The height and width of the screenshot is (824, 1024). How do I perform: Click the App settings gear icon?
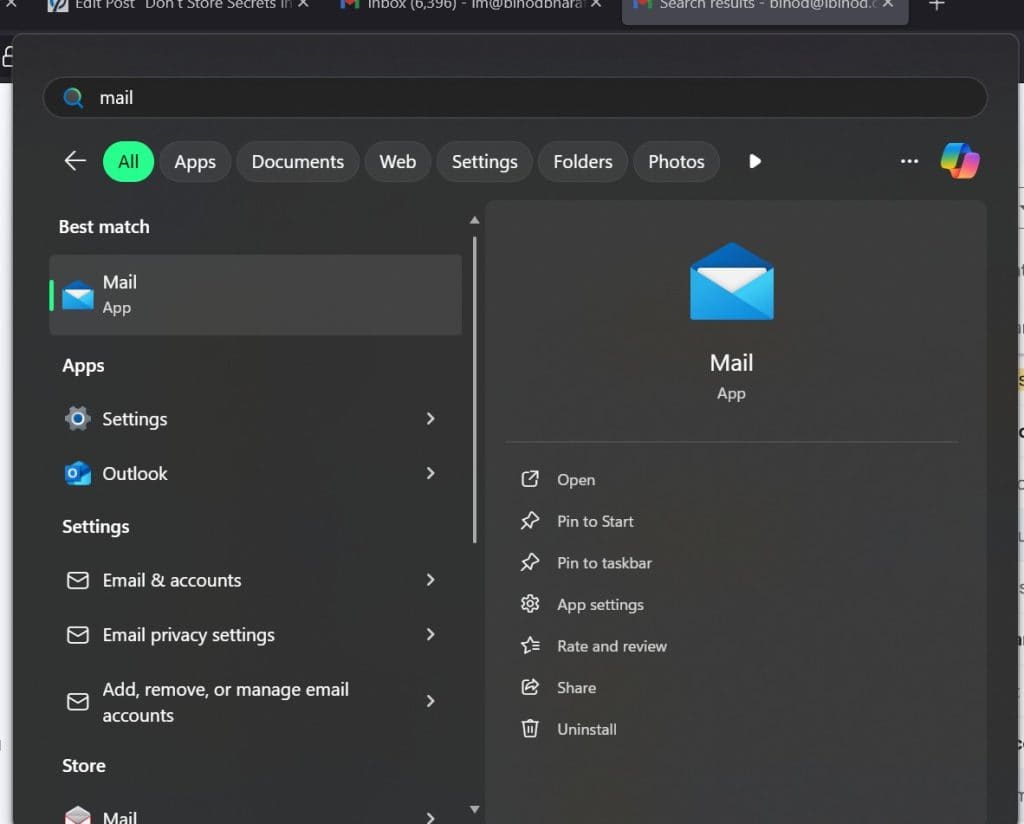point(530,604)
